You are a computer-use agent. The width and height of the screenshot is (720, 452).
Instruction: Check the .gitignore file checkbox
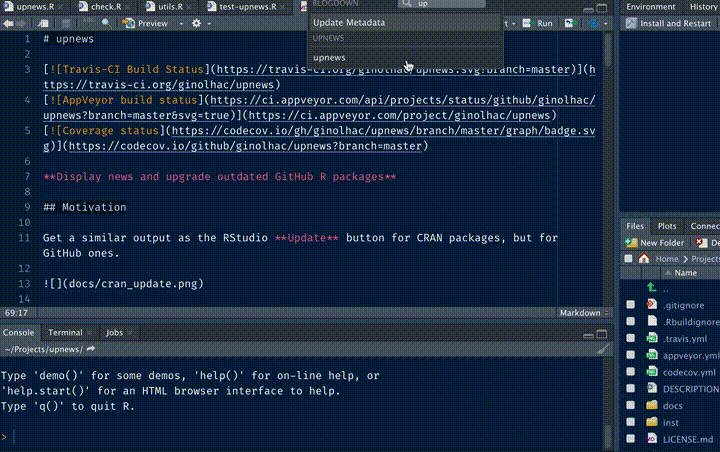tap(630, 305)
